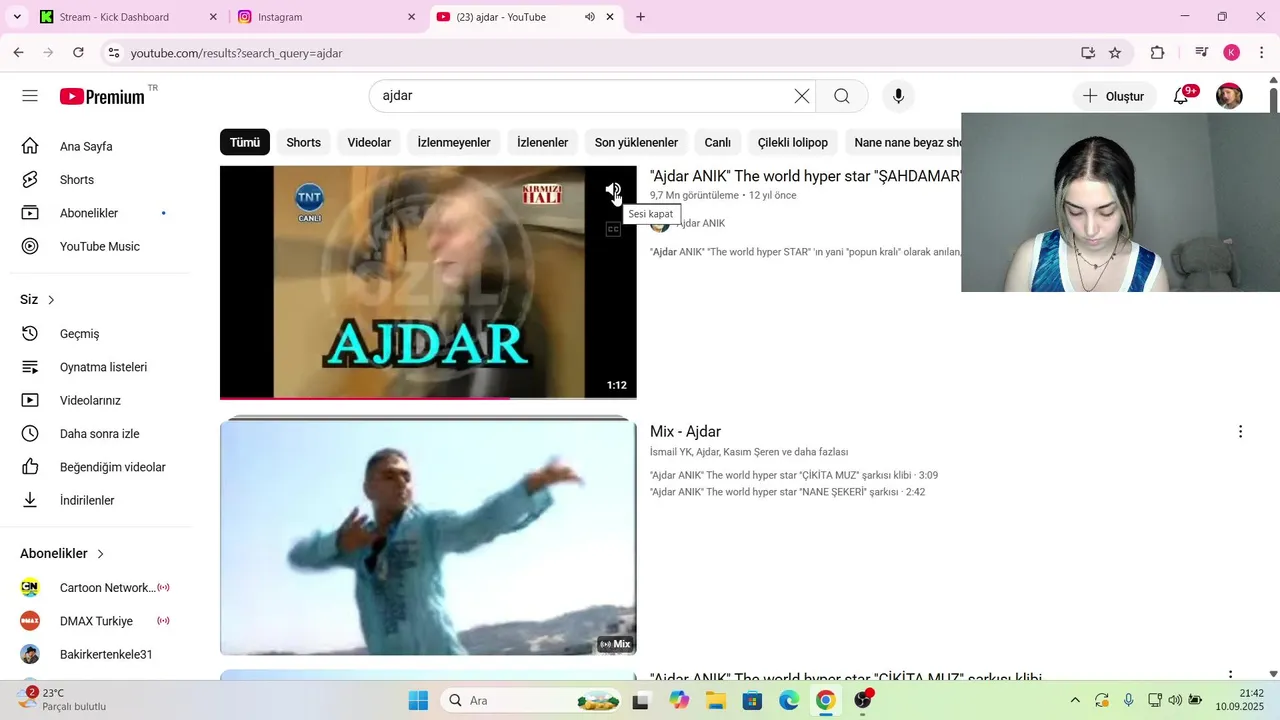Click the magnifier search button
Image resolution: width=1280 pixels, height=720 pixels.
point(842,96)
